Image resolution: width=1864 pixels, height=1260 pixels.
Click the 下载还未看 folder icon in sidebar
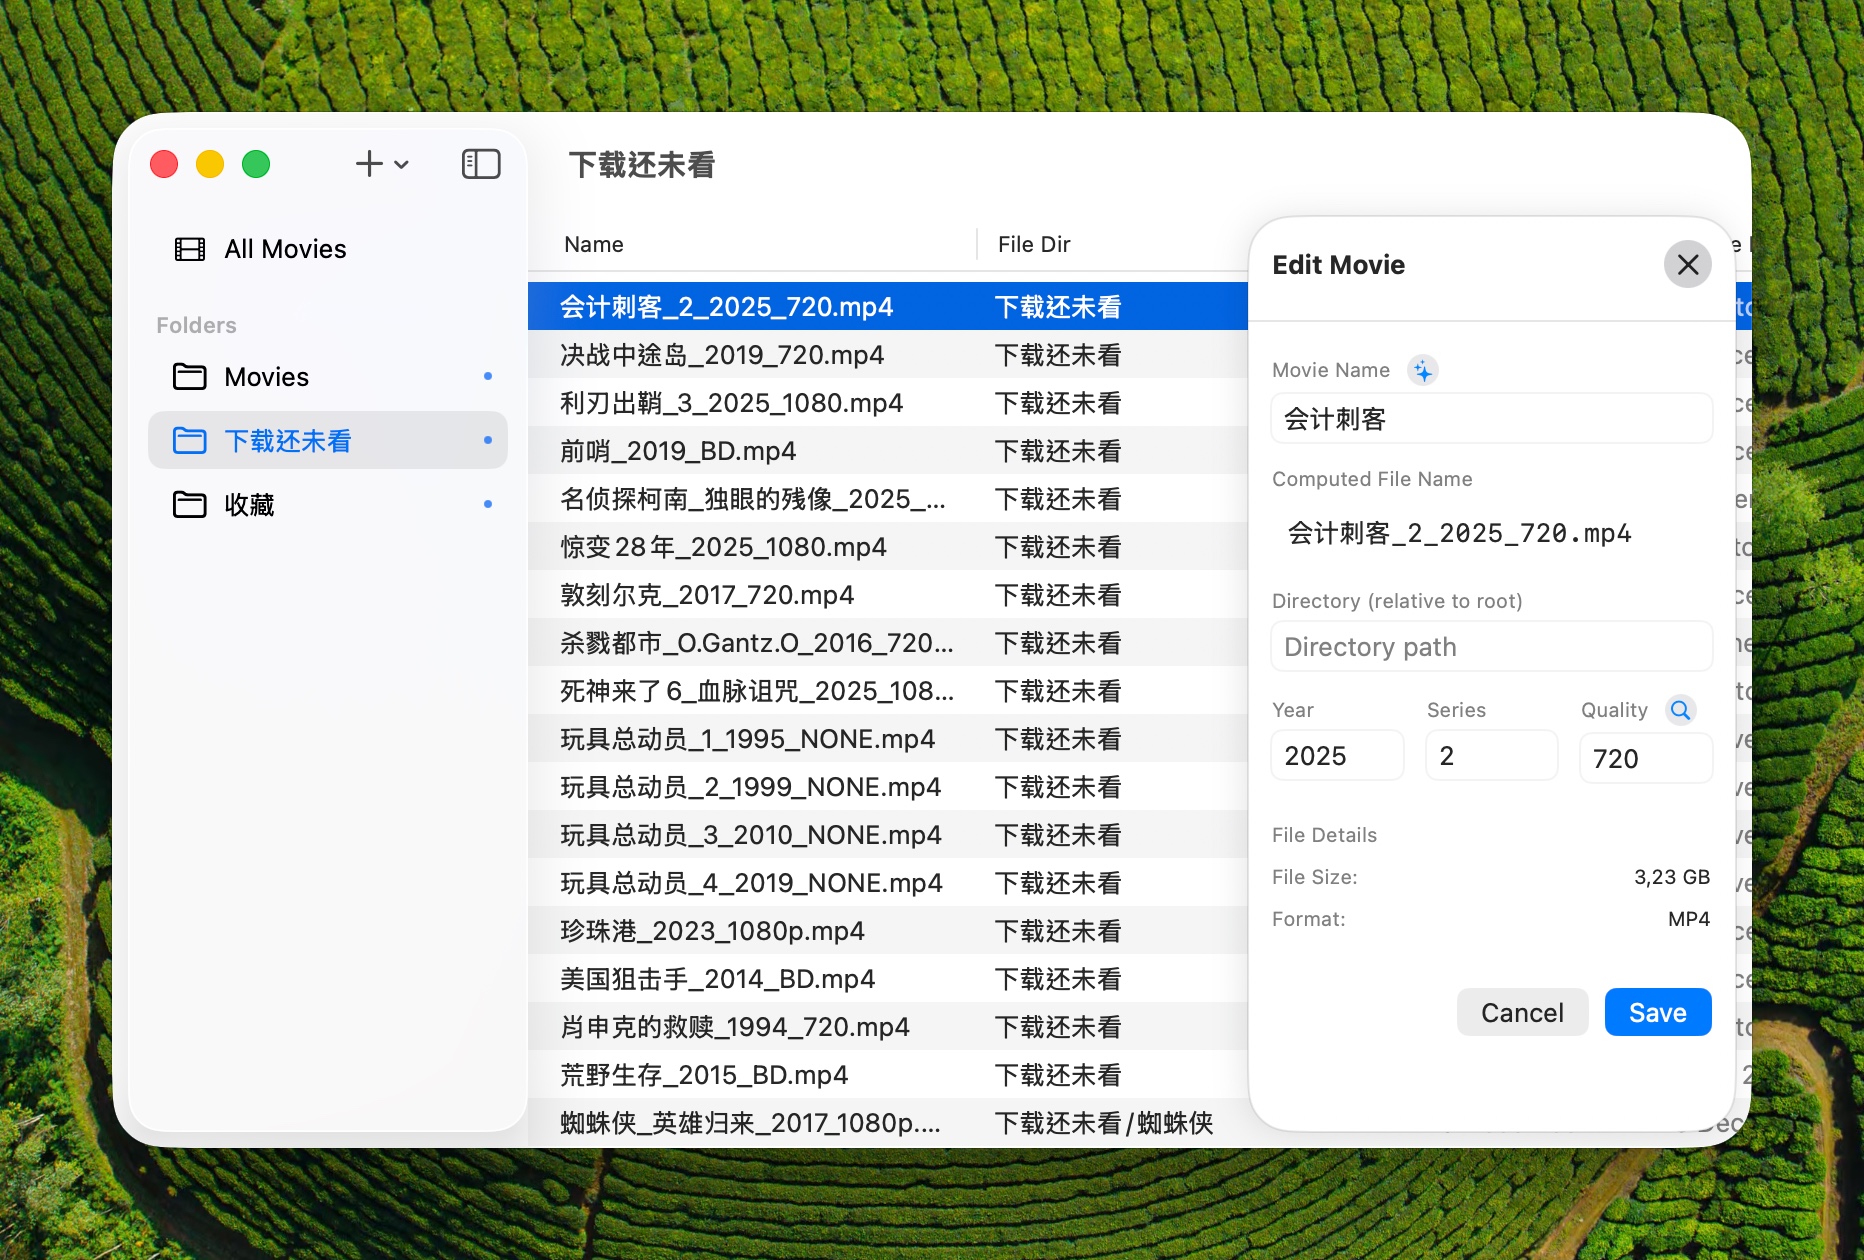tap(190, 441)
